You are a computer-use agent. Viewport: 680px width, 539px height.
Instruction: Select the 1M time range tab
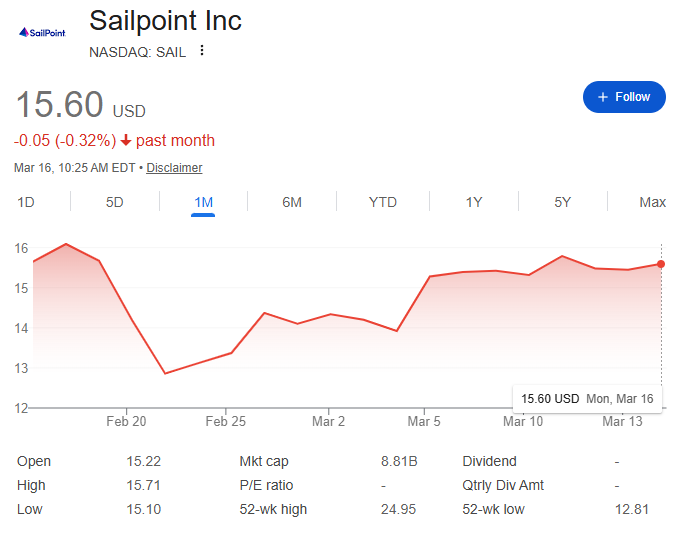coord(203,202)
